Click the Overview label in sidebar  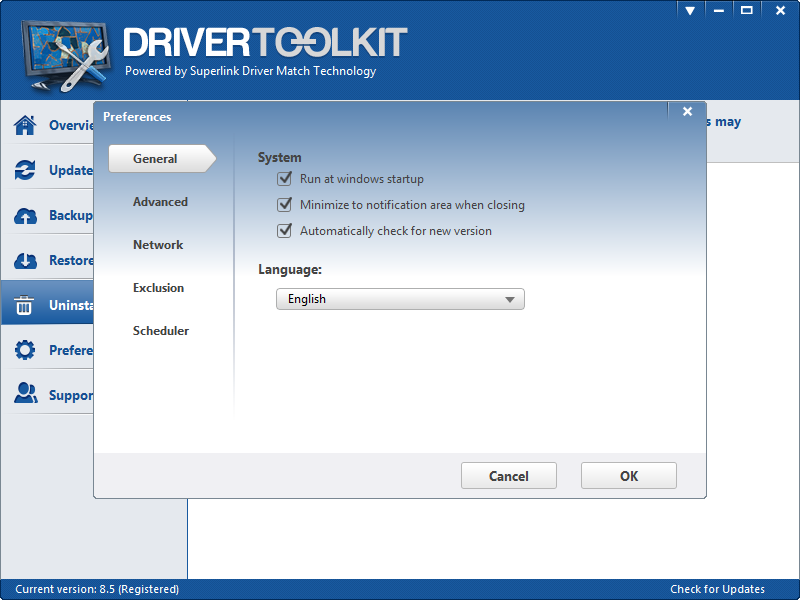coord(71,125)
